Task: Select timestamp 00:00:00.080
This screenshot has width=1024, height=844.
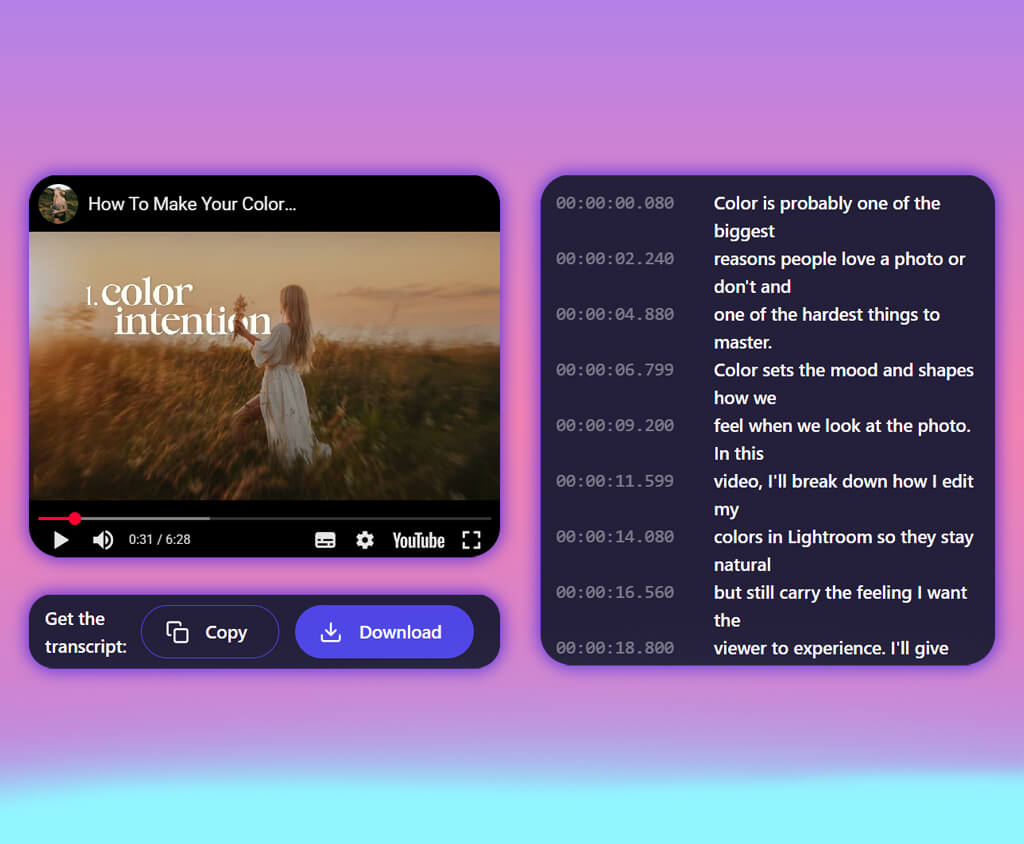Action: [x=615, y=203]
